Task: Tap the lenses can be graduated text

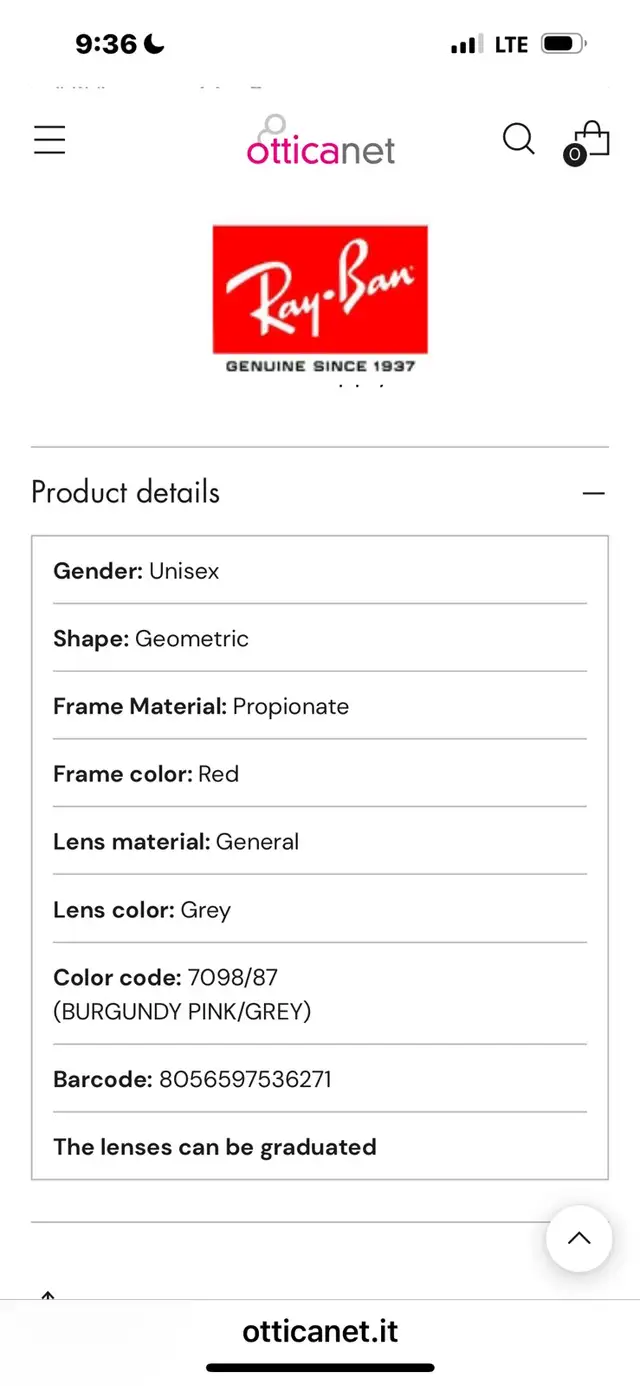Action: (215, 1147)
